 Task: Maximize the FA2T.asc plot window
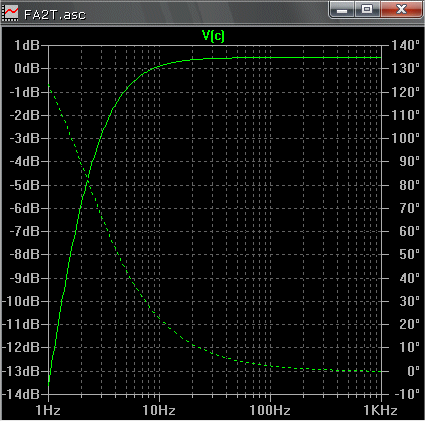[367, 10]
